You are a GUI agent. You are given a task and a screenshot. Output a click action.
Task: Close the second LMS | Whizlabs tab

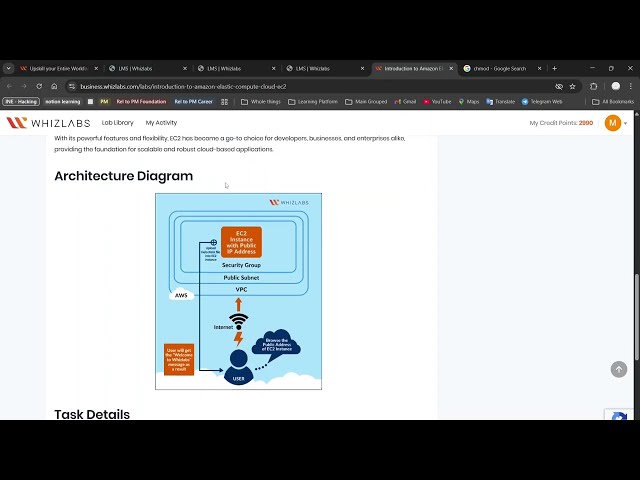click(x=273, y=69)
